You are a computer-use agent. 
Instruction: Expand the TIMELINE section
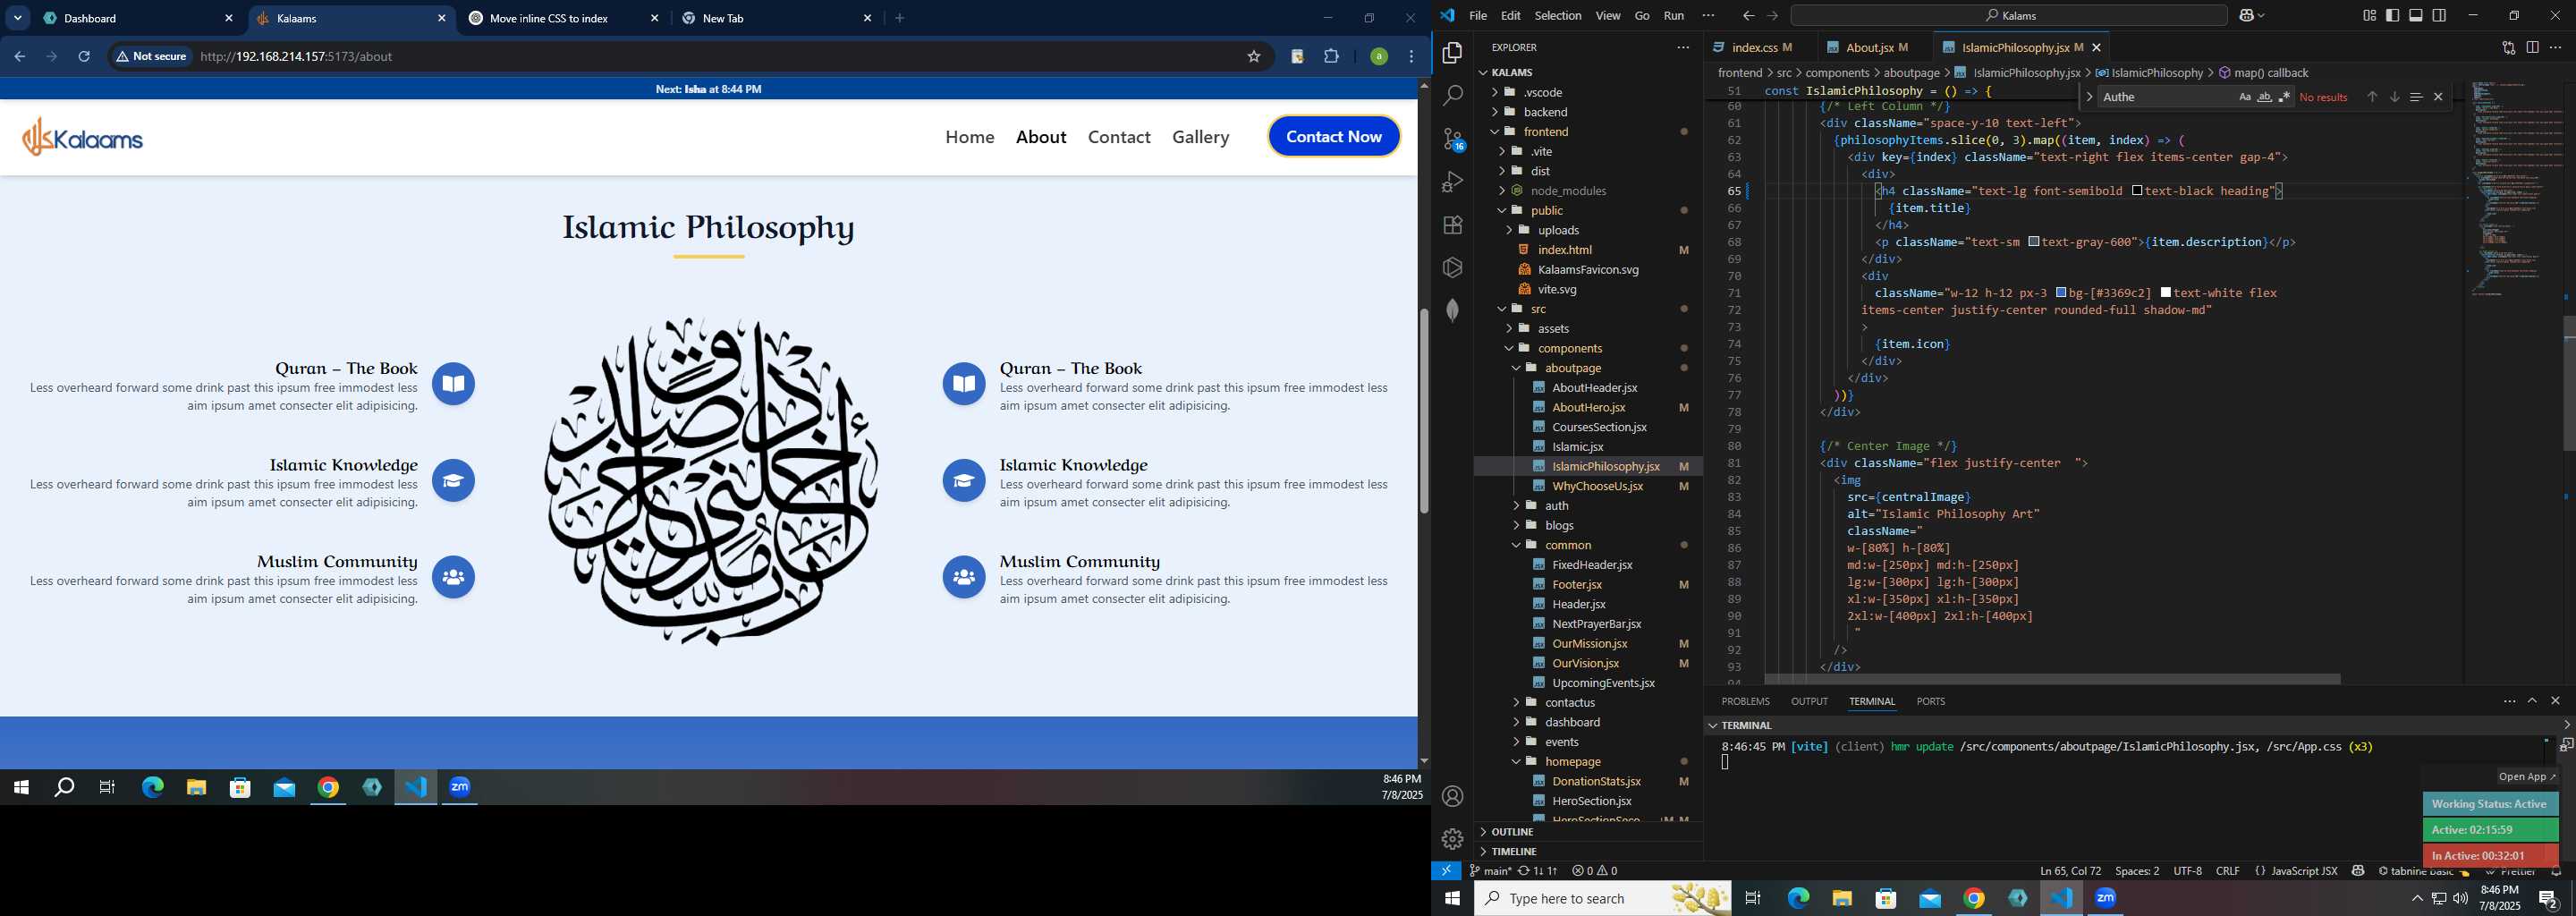[1587, 852]
